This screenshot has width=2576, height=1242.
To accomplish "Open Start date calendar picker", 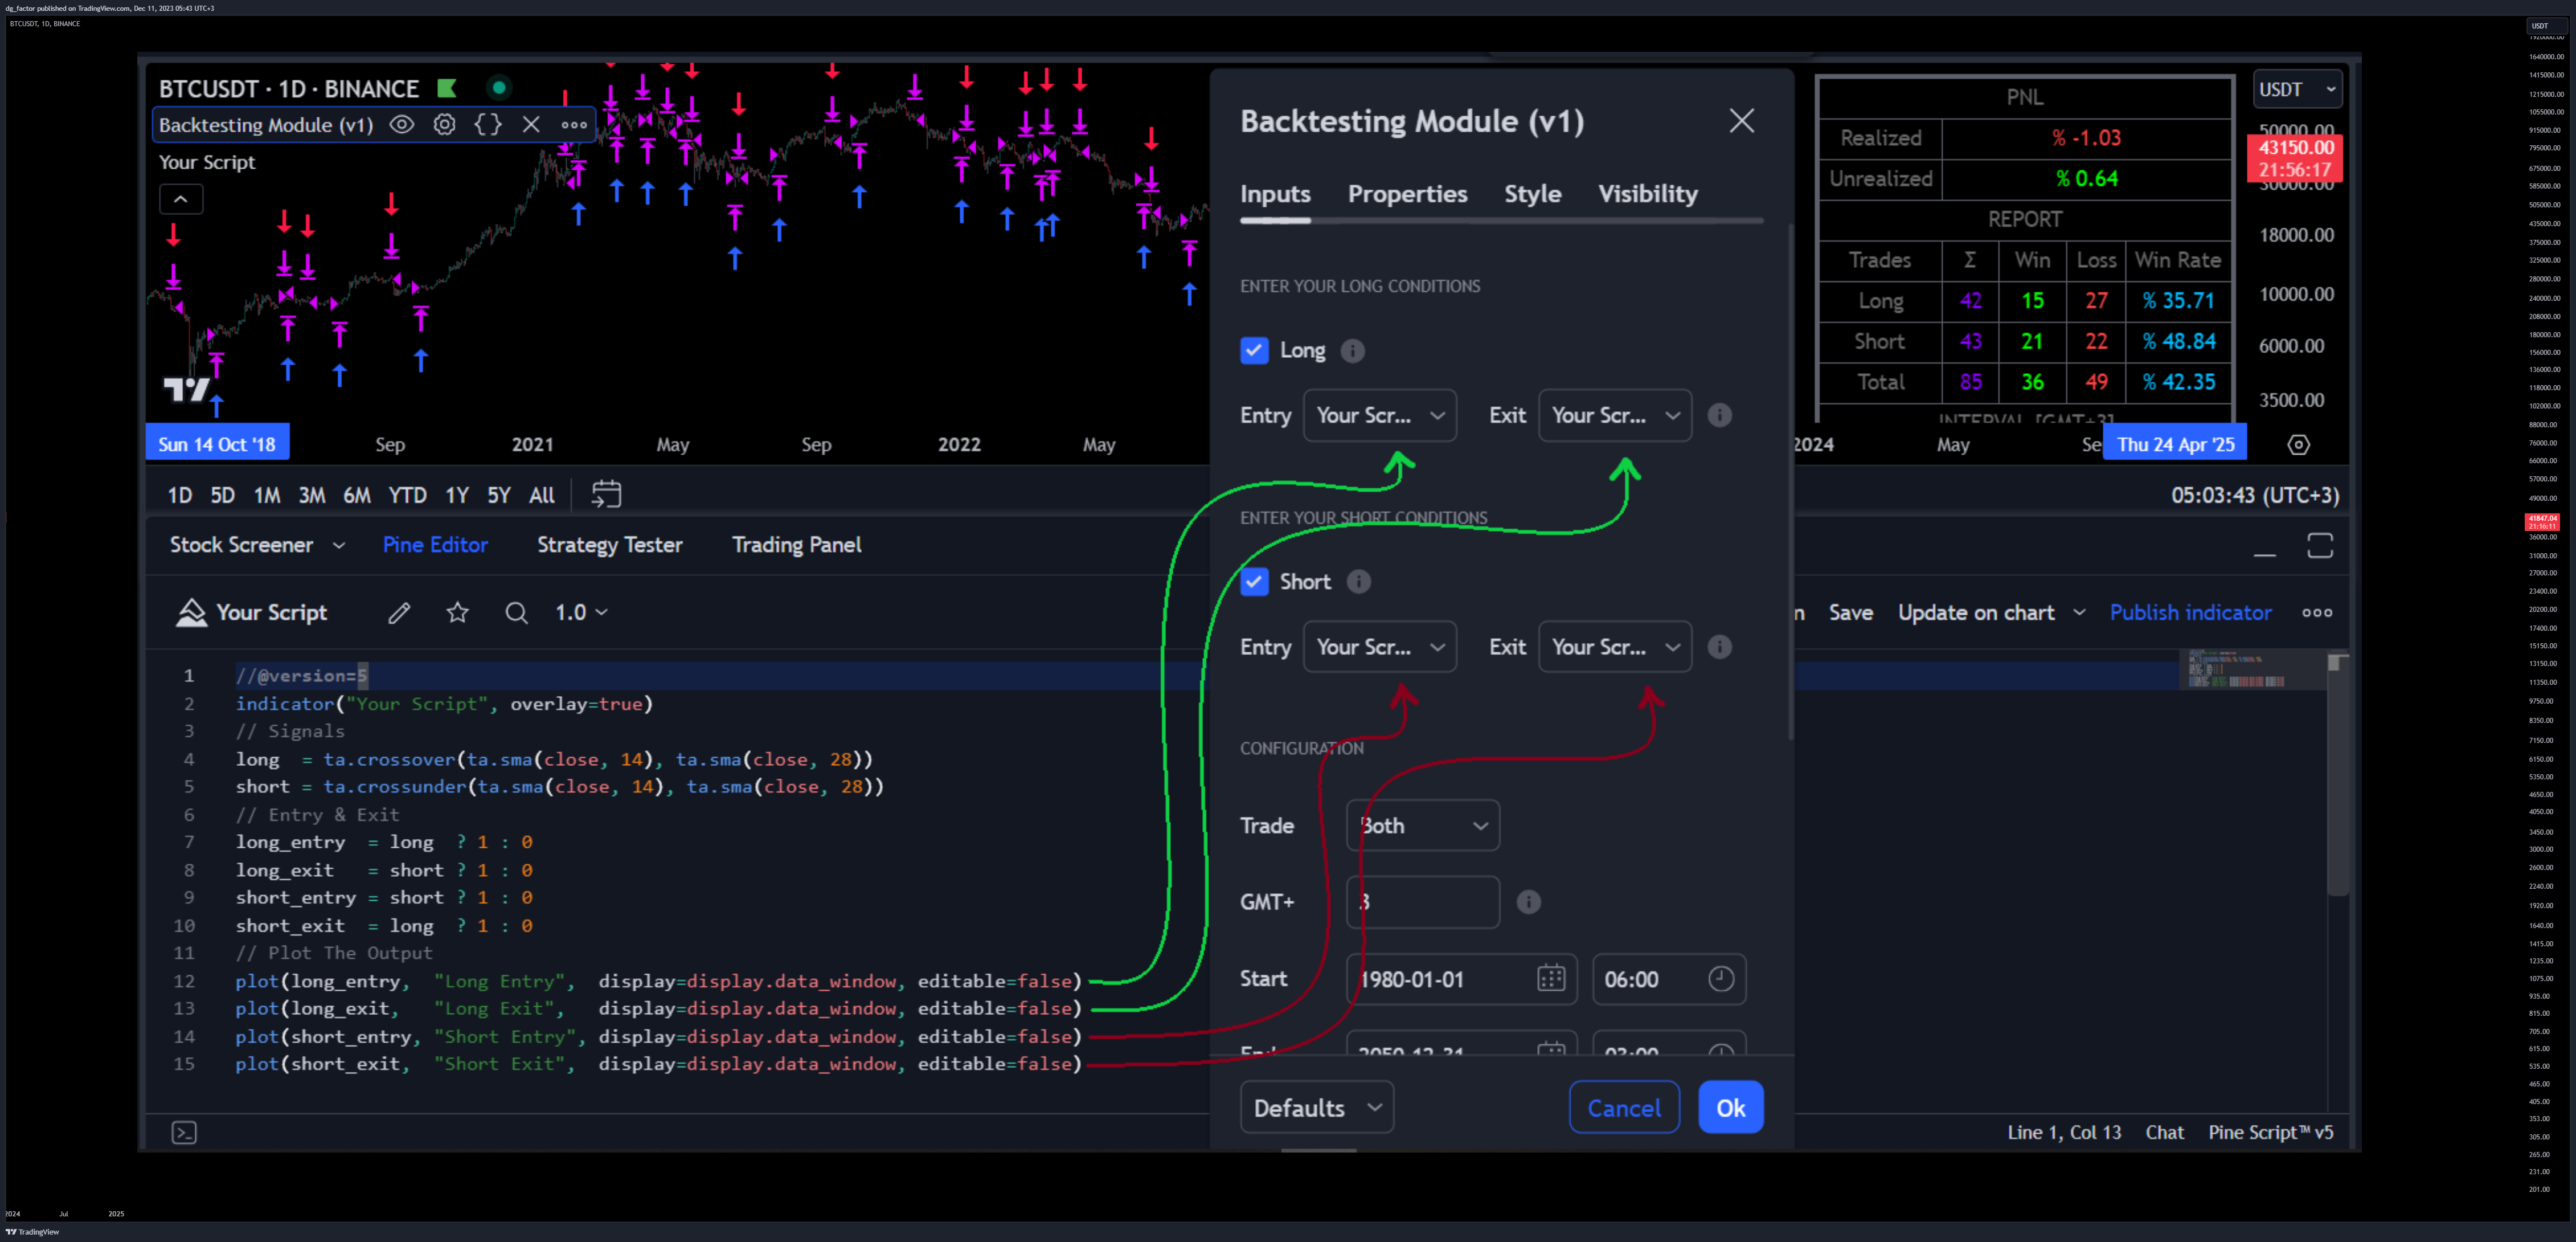I will point(1551,979).
